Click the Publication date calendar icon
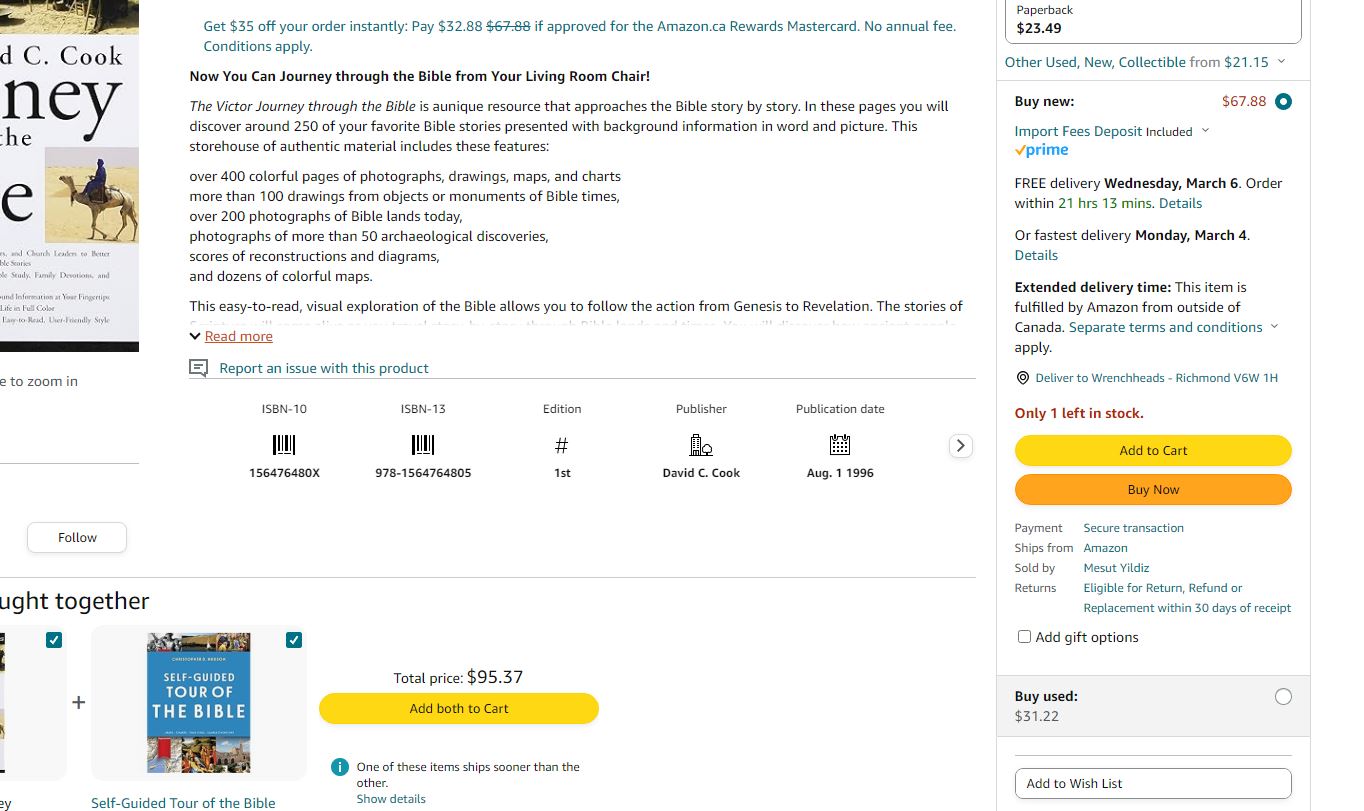This screenshot has height=811, width=1364. pos(840,445)
